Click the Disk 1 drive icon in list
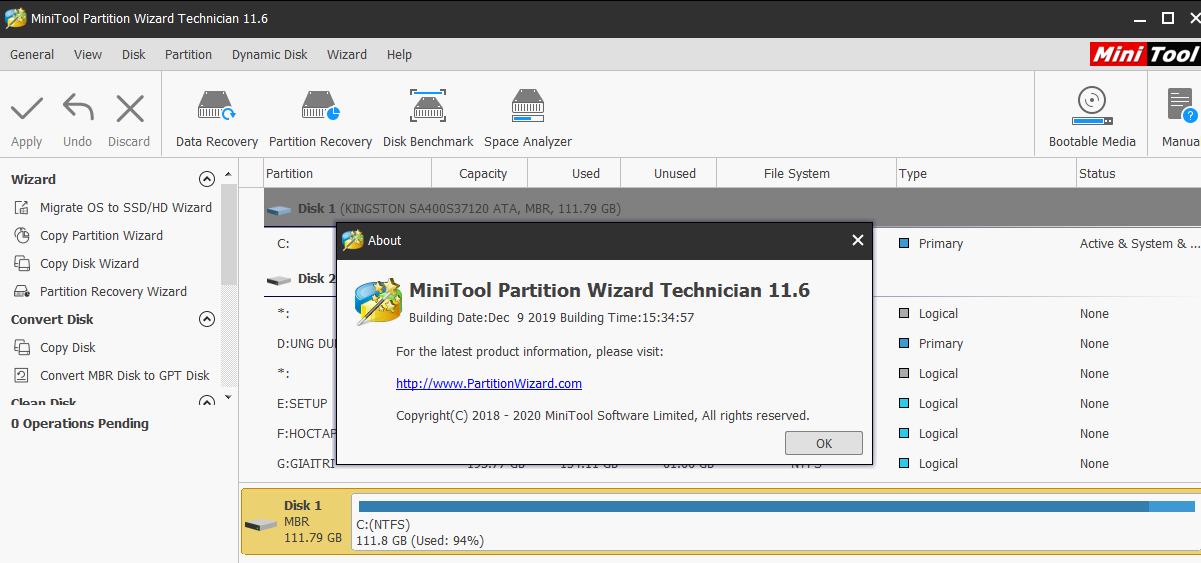This screenshot has width=1201, height=563. pyautogui.click(x=280, y=210)
